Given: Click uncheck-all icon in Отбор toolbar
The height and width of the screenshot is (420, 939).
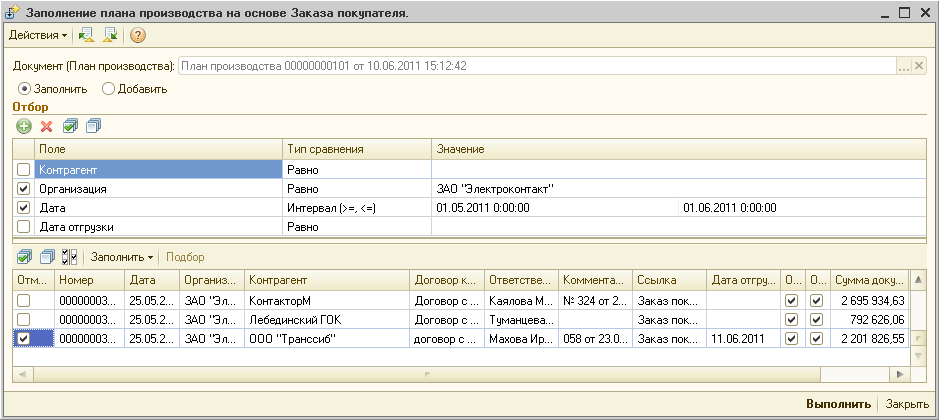Looking at the screenshot, I should pos(93,126).
